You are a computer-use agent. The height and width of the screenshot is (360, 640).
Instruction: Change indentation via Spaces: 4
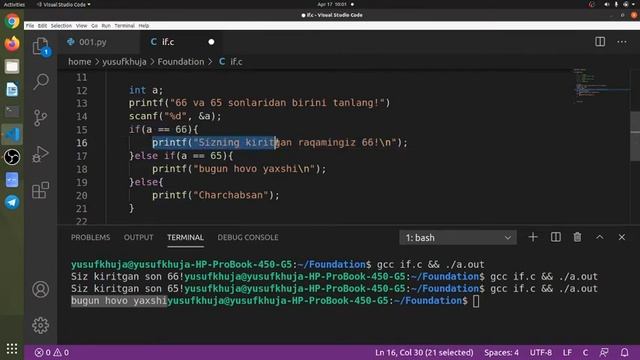pos(501,352)
